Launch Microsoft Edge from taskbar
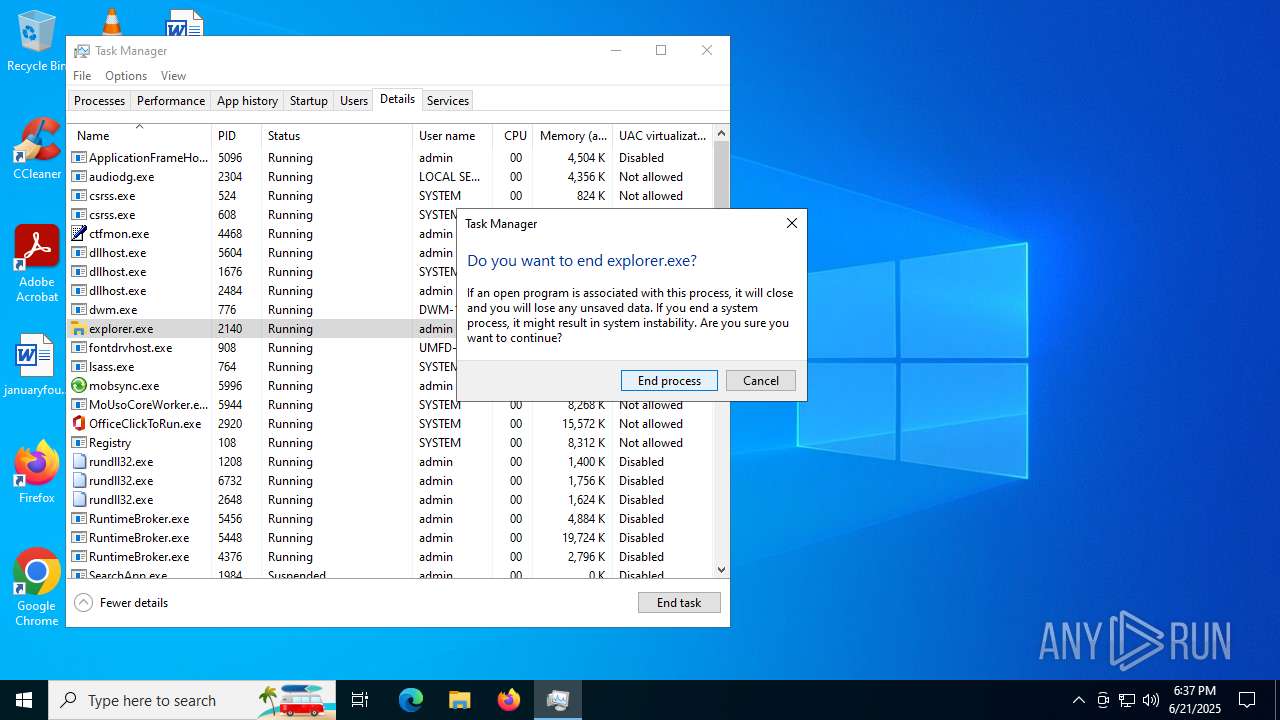The height and width of the screenshot is (720, 1280). click(411, 700)
